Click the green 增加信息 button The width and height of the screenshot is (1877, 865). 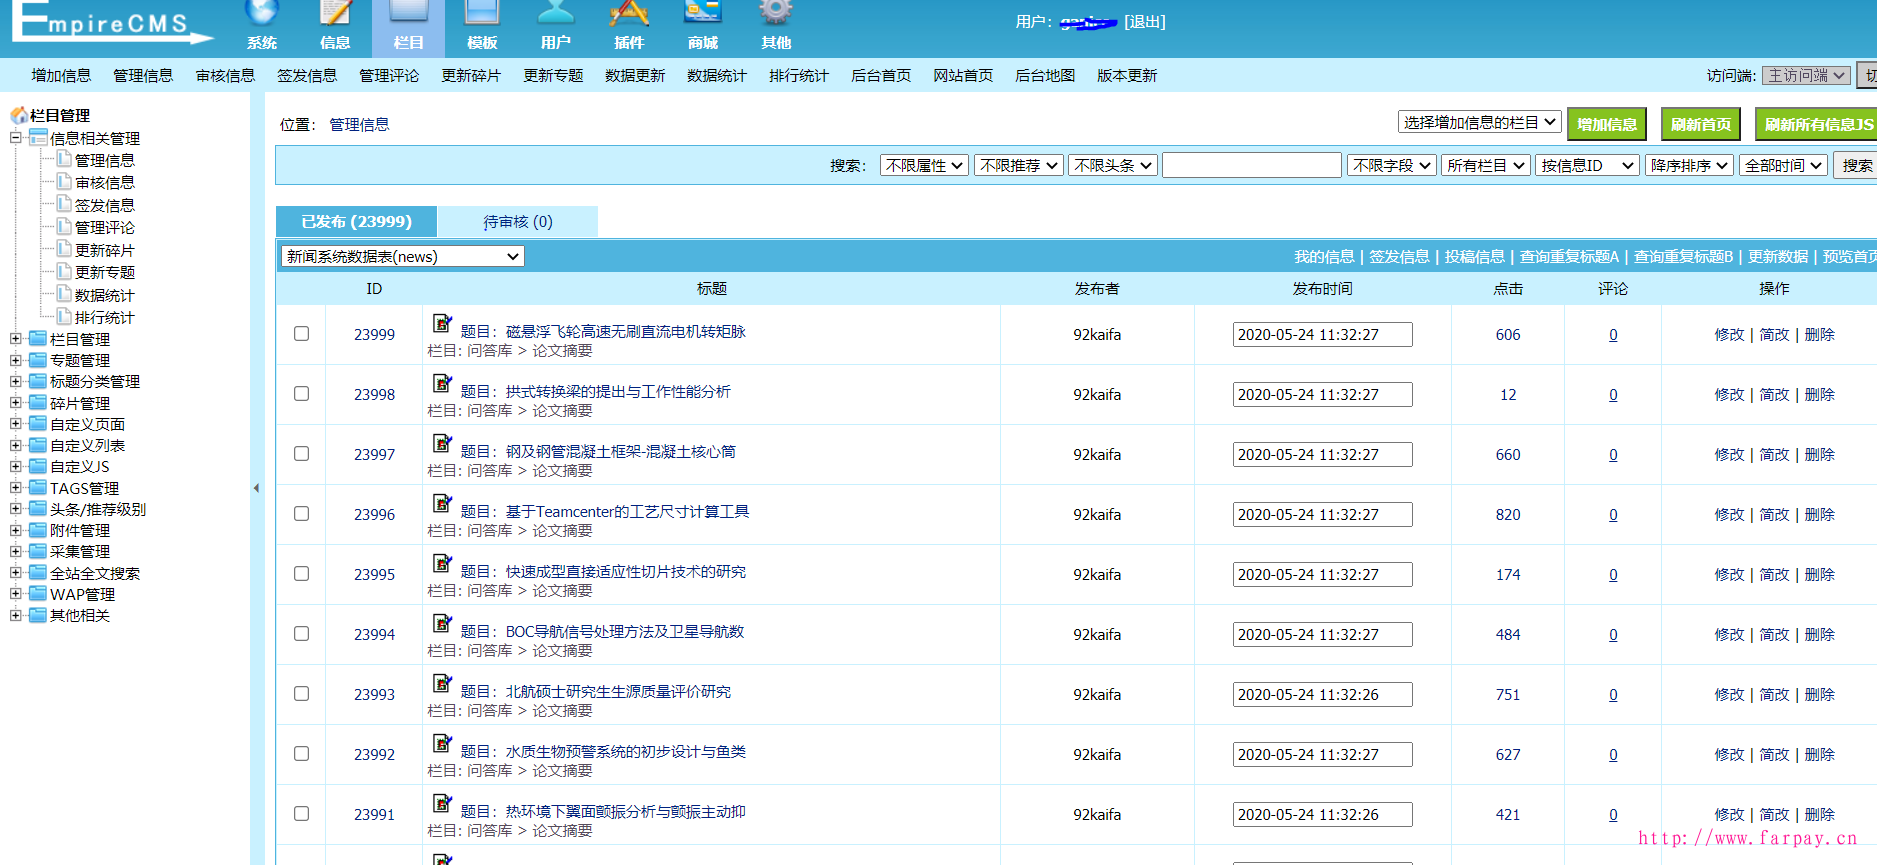click(1607, 124)
